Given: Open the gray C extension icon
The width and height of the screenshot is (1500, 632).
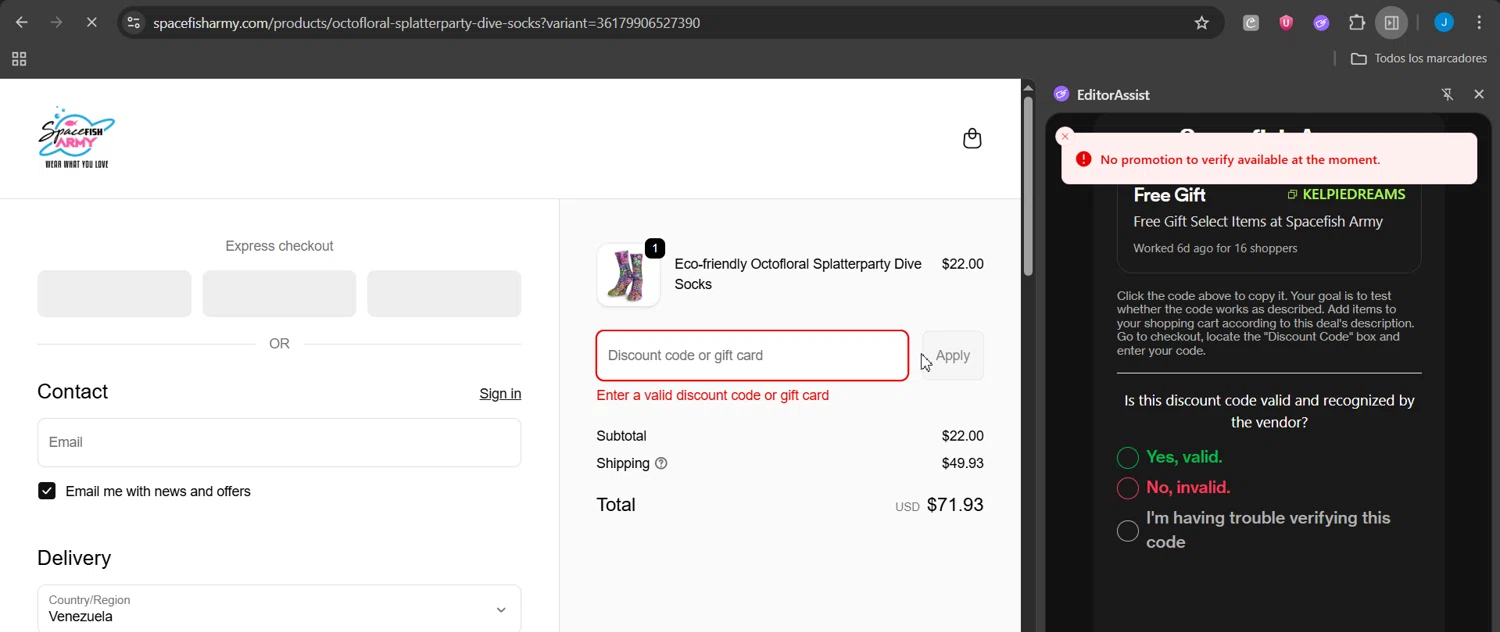Looking at the screenshot, I should click(1251, 22).
